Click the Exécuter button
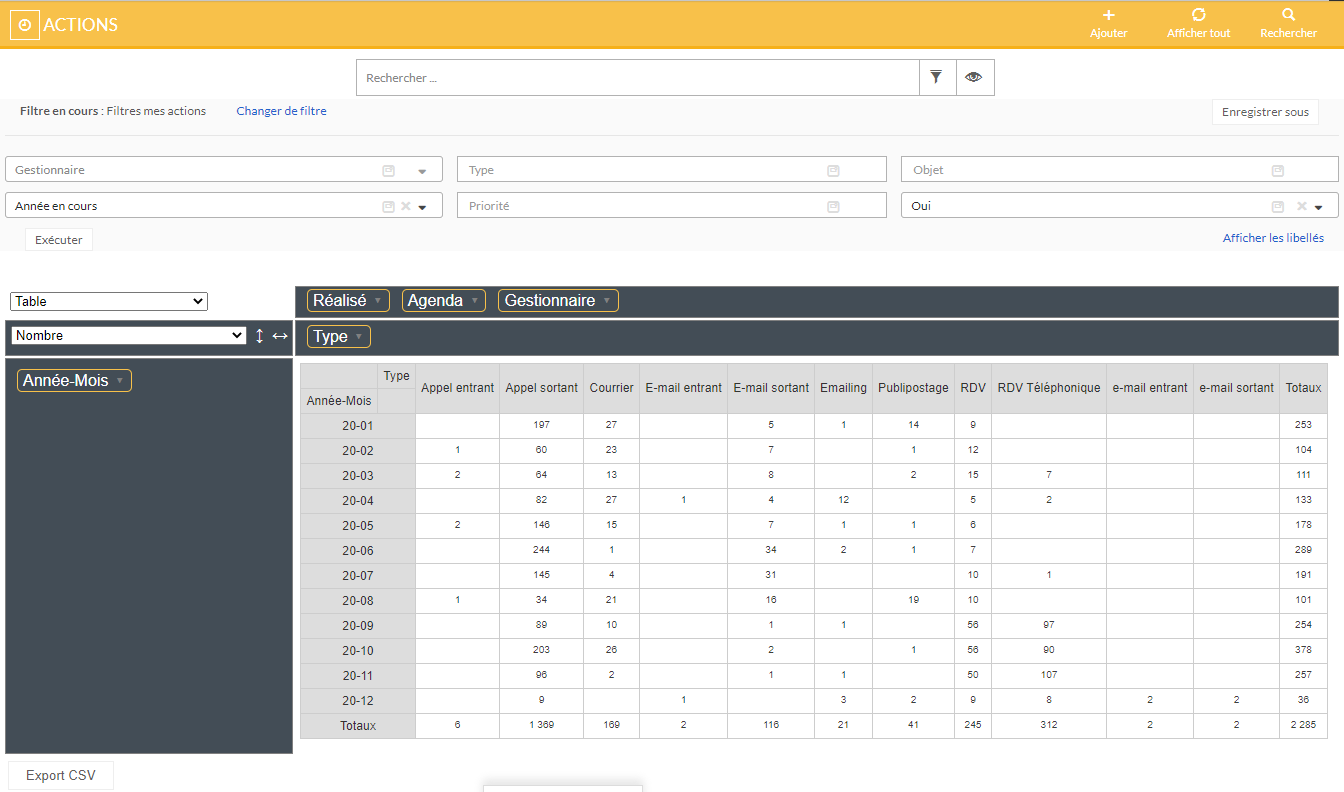 (59, 240)
